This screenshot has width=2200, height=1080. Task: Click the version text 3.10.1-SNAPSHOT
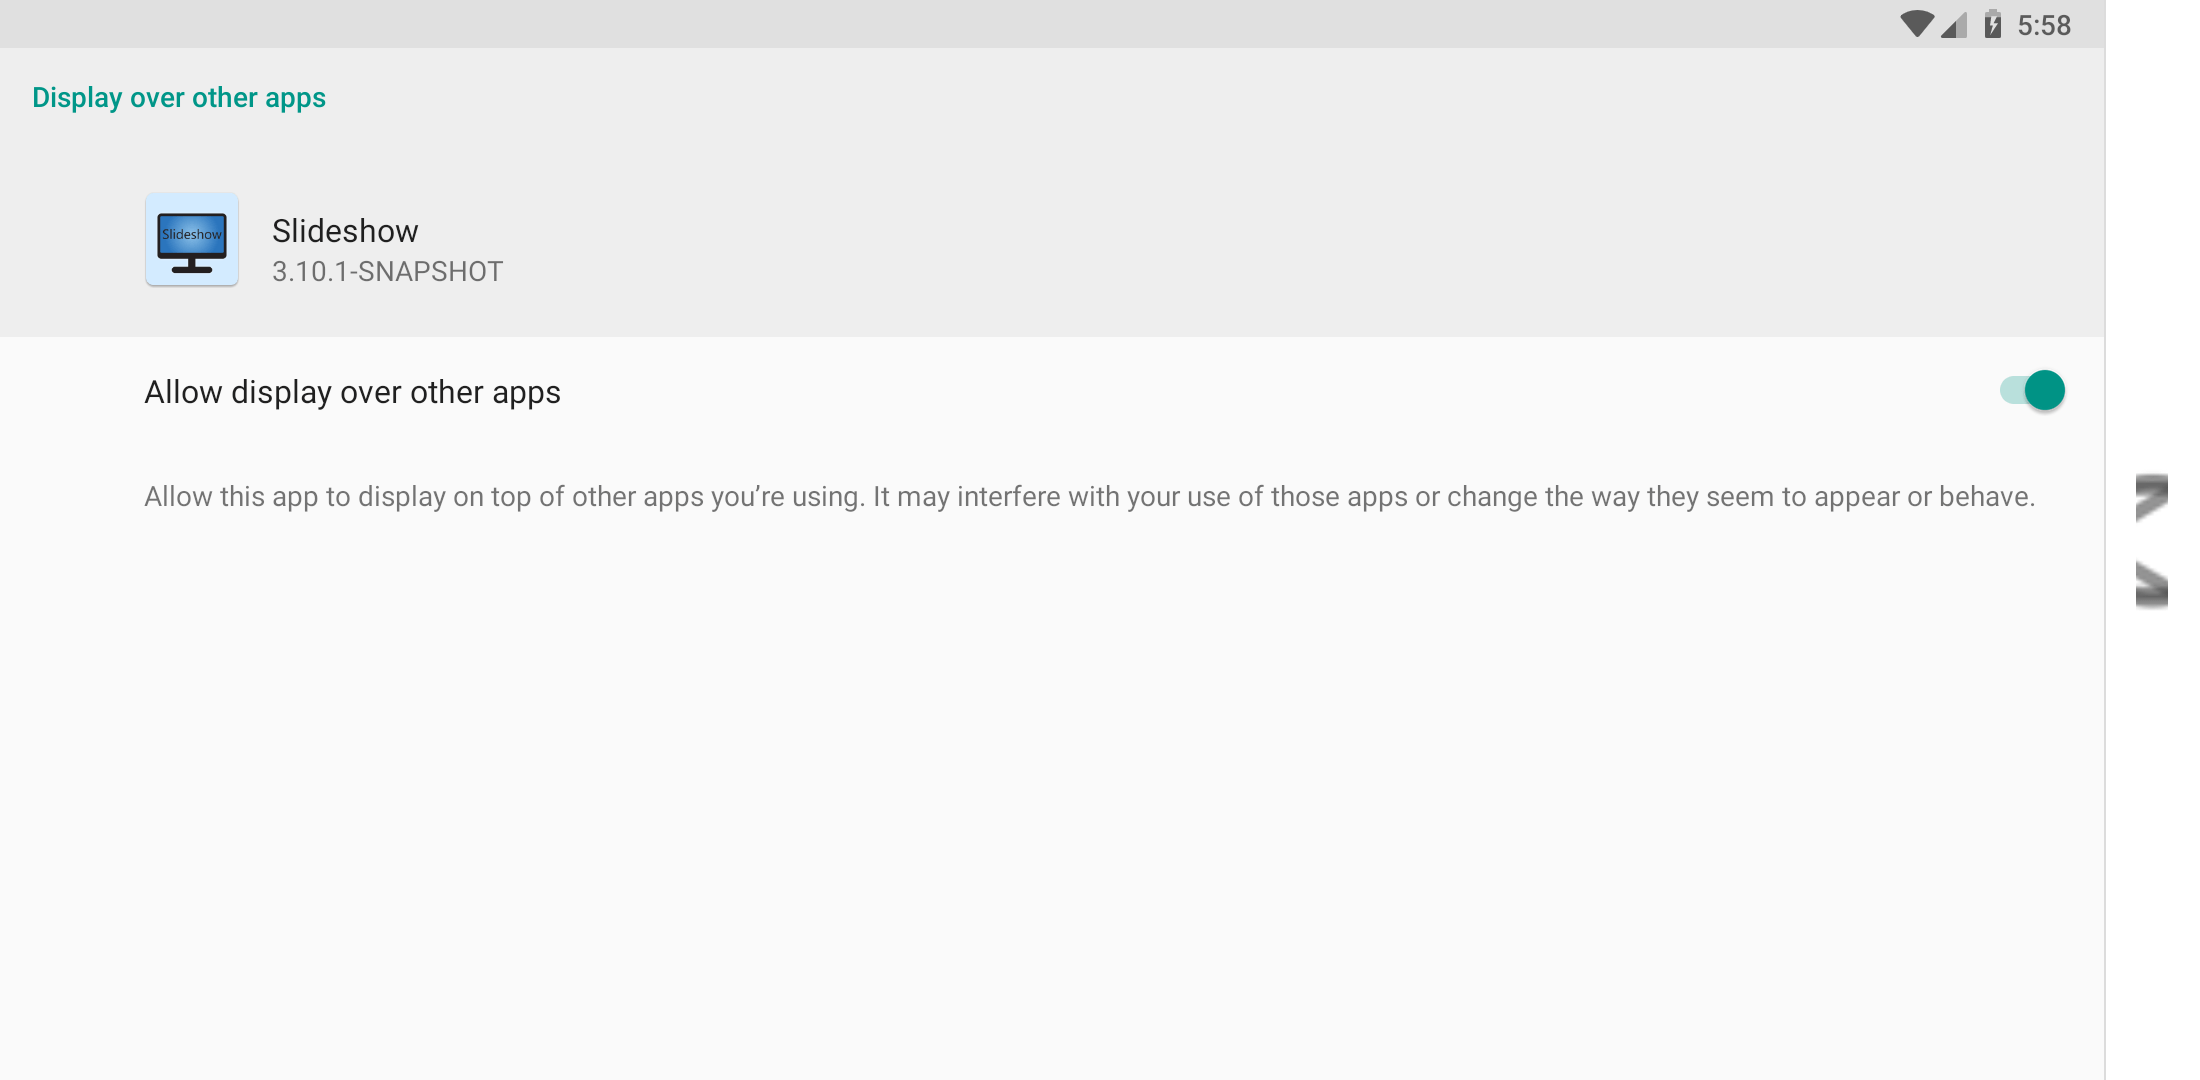click(388, 271)
